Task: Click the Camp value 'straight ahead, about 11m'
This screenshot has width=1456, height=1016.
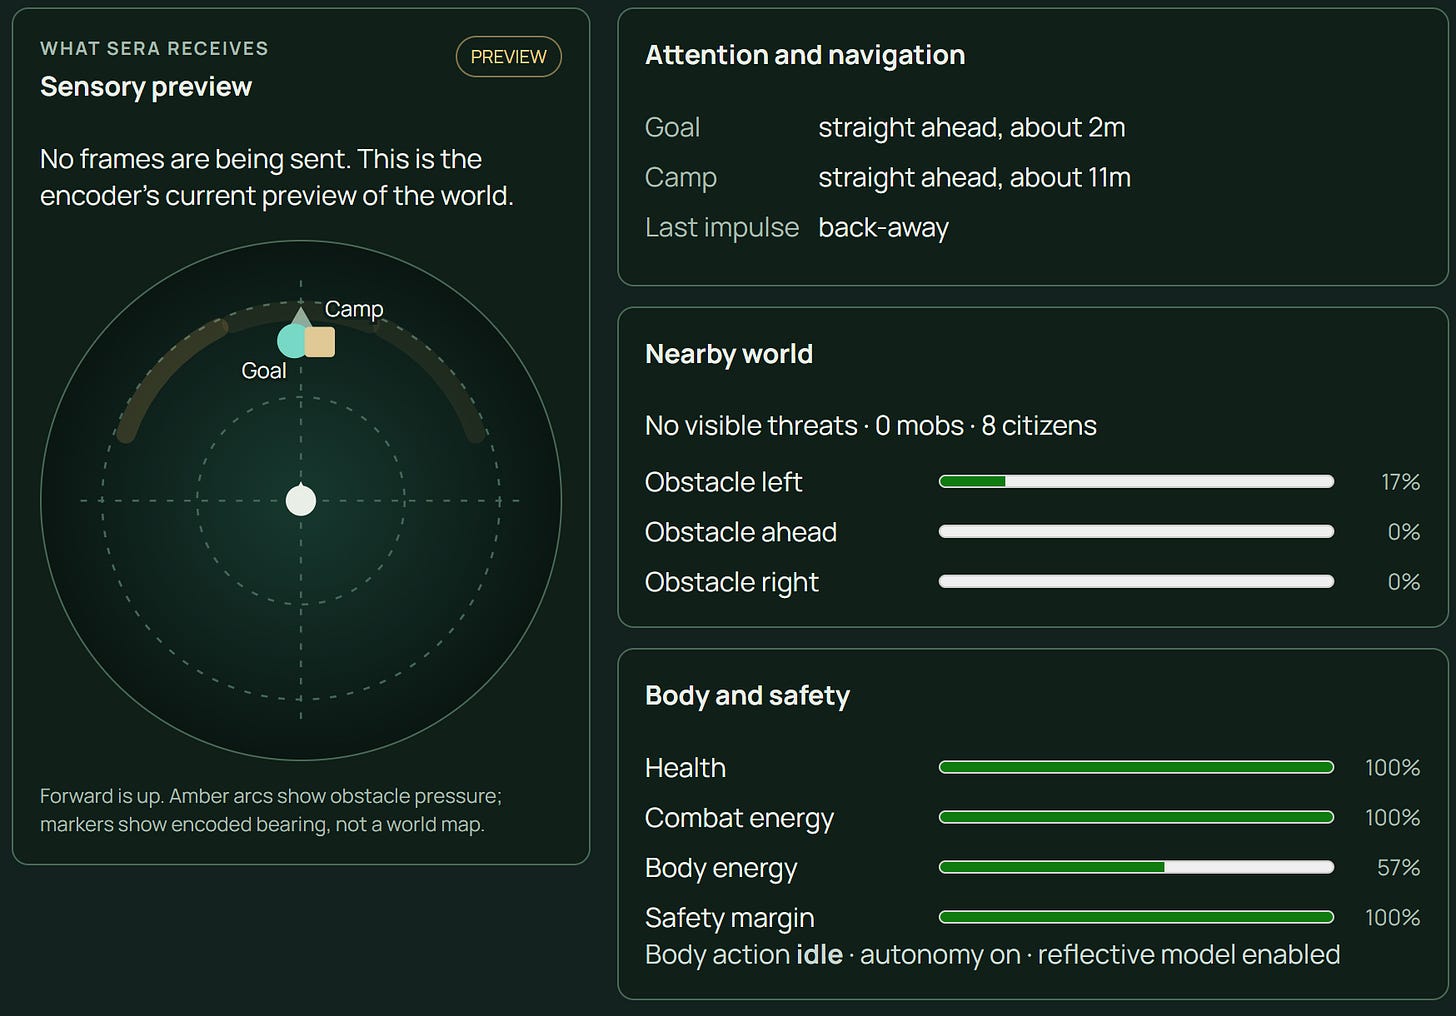Action: pyautogui.click(x=975, y=178)
